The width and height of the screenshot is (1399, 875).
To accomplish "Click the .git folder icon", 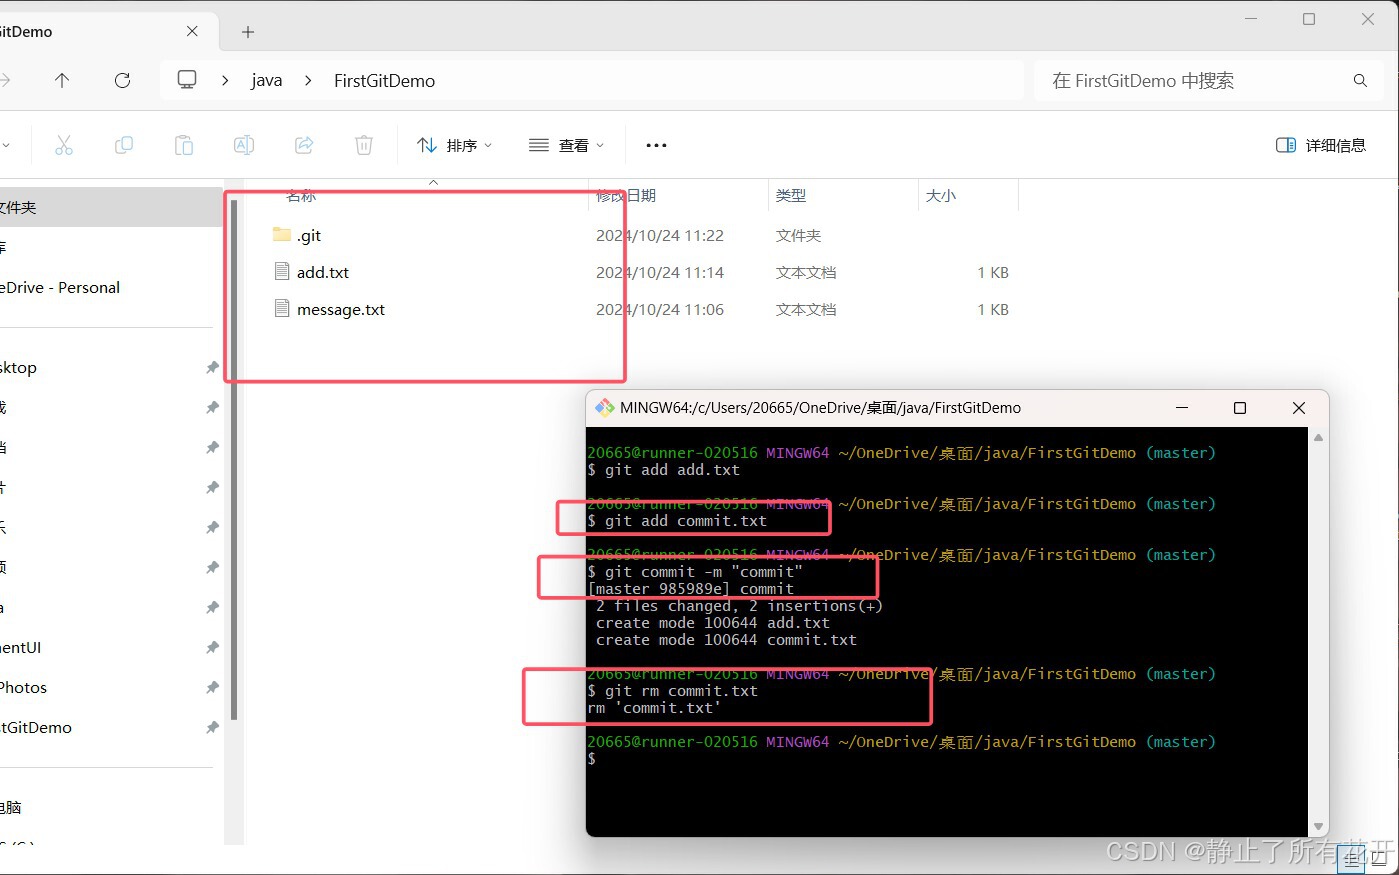I will pos(281,235).
